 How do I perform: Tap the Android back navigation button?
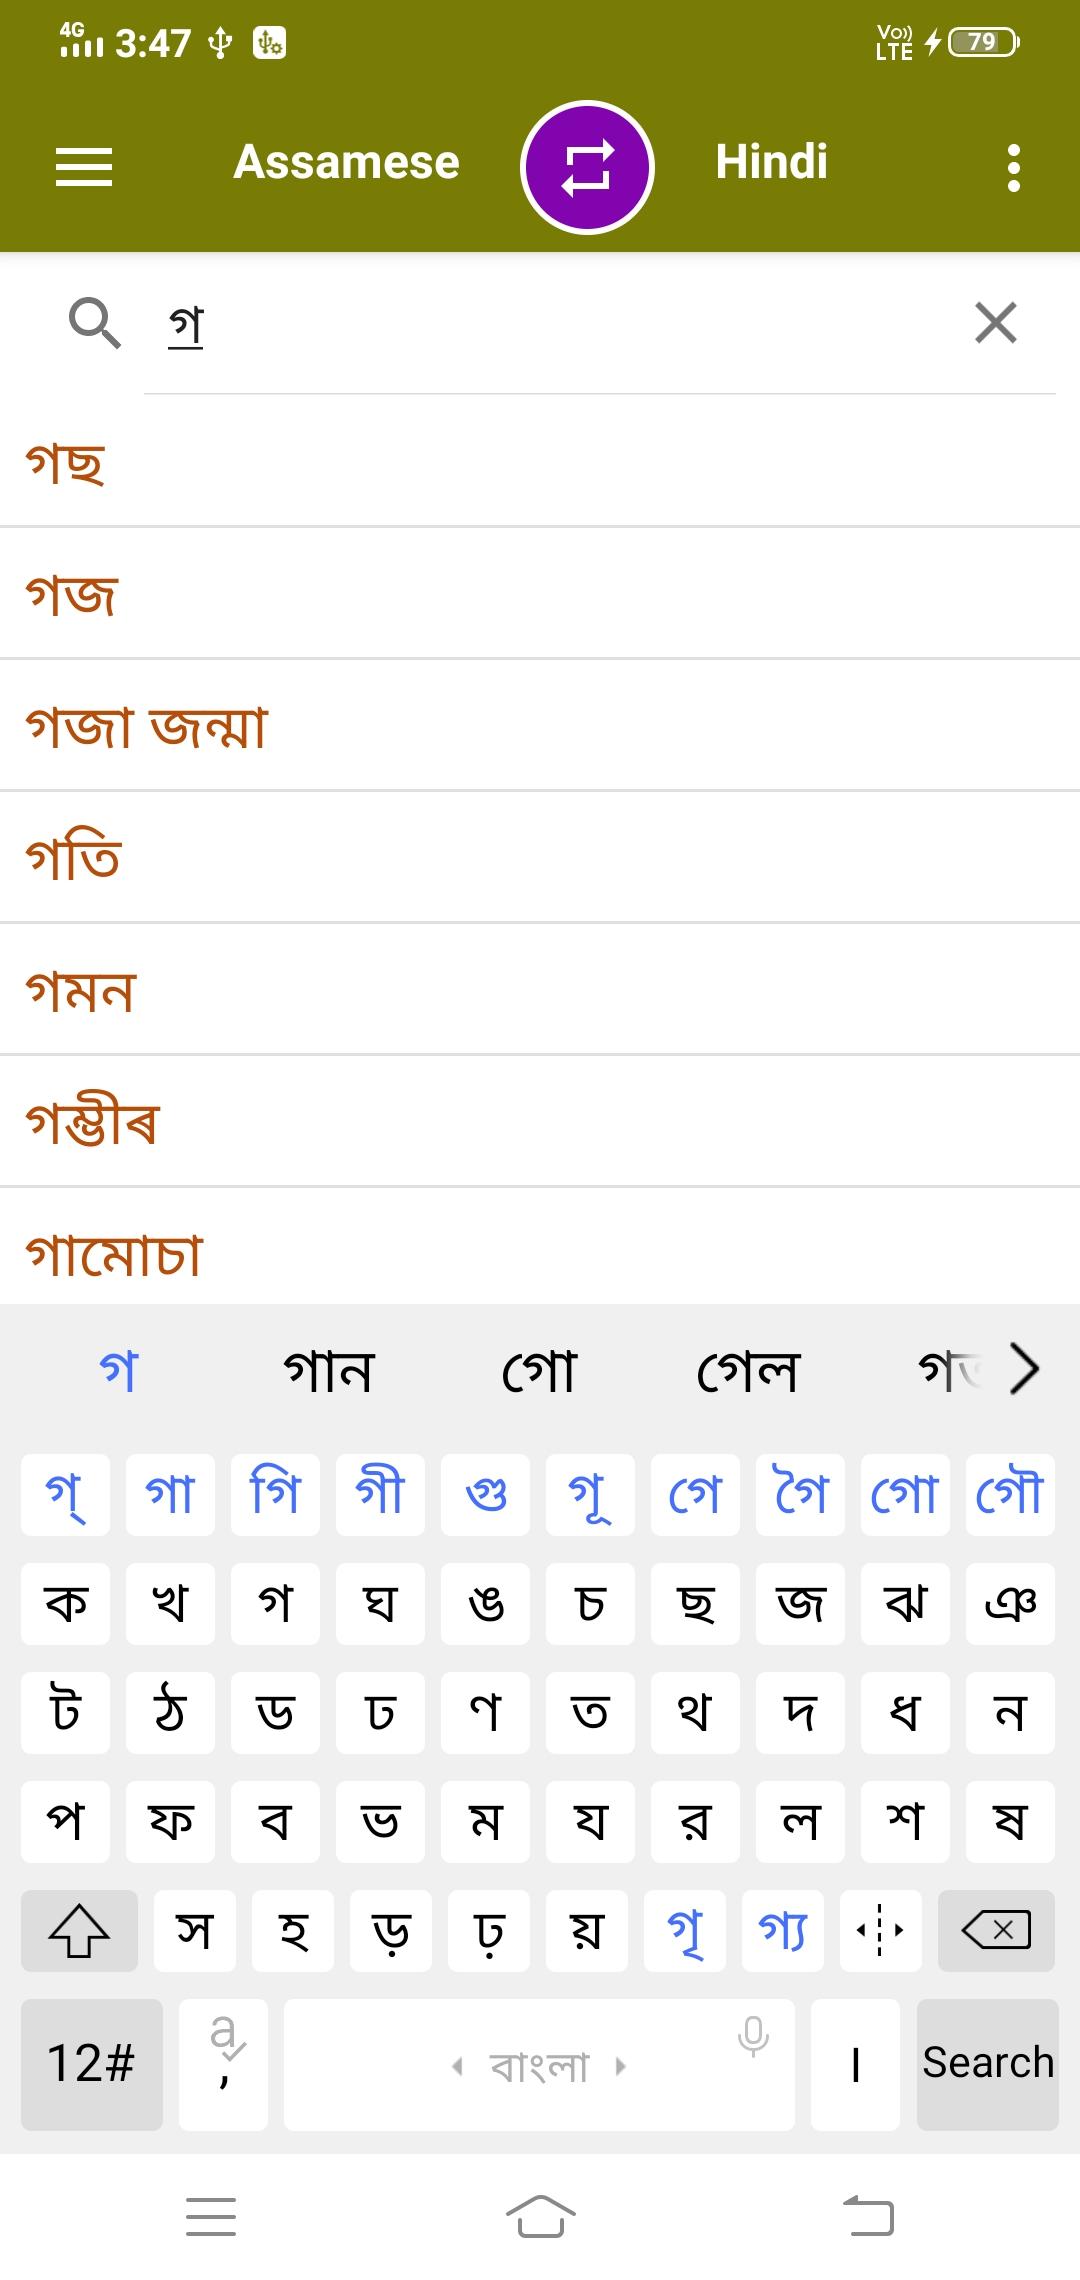click(868, 2216)
